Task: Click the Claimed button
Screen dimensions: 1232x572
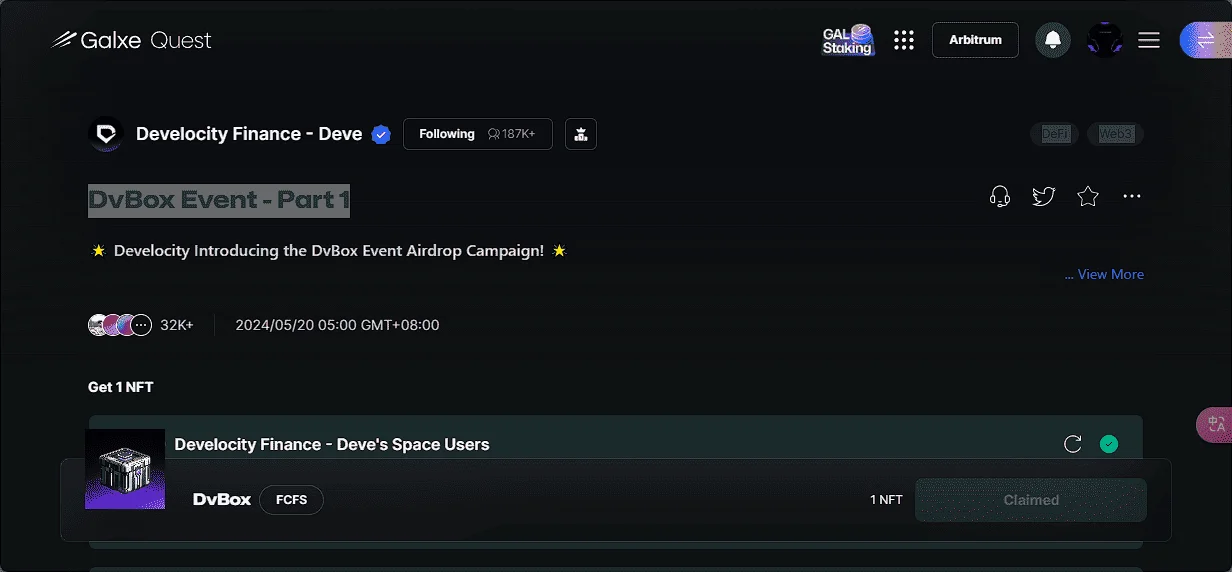Action: (x=1031, y=500)
